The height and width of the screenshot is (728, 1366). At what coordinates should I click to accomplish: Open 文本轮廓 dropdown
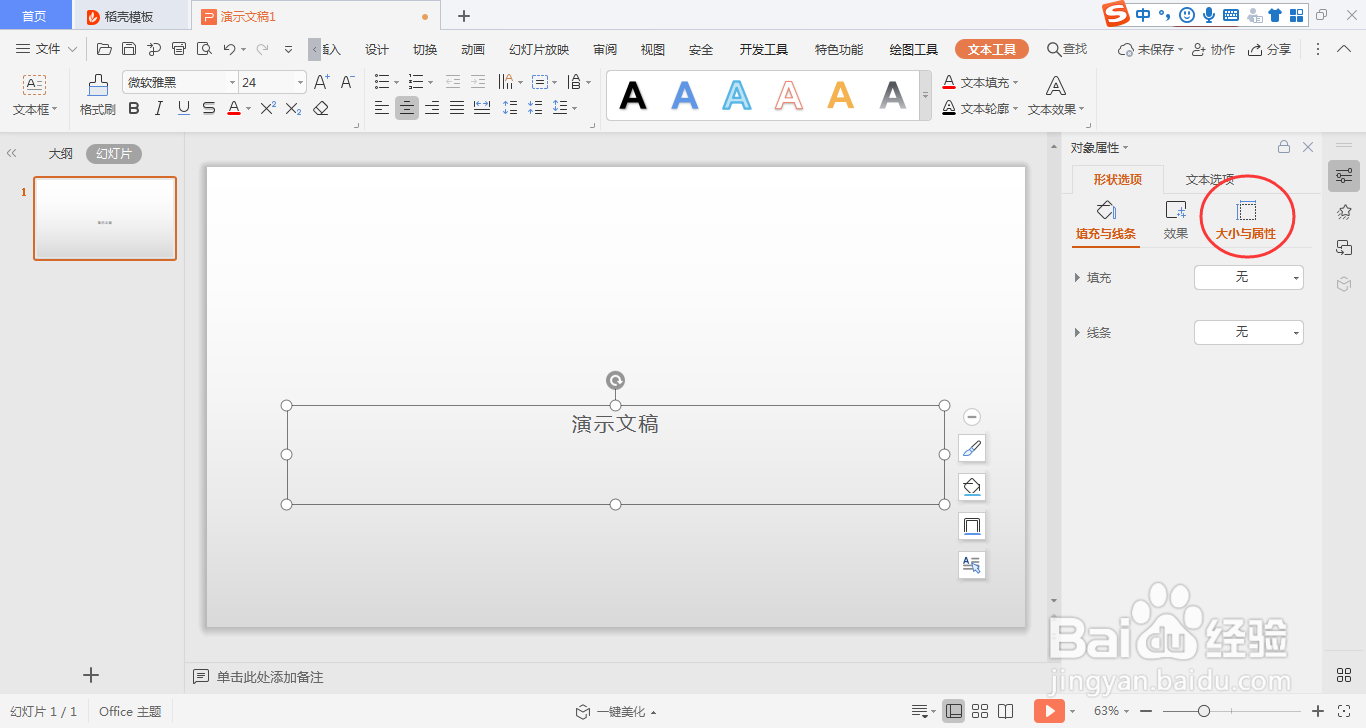coord(982,108)
